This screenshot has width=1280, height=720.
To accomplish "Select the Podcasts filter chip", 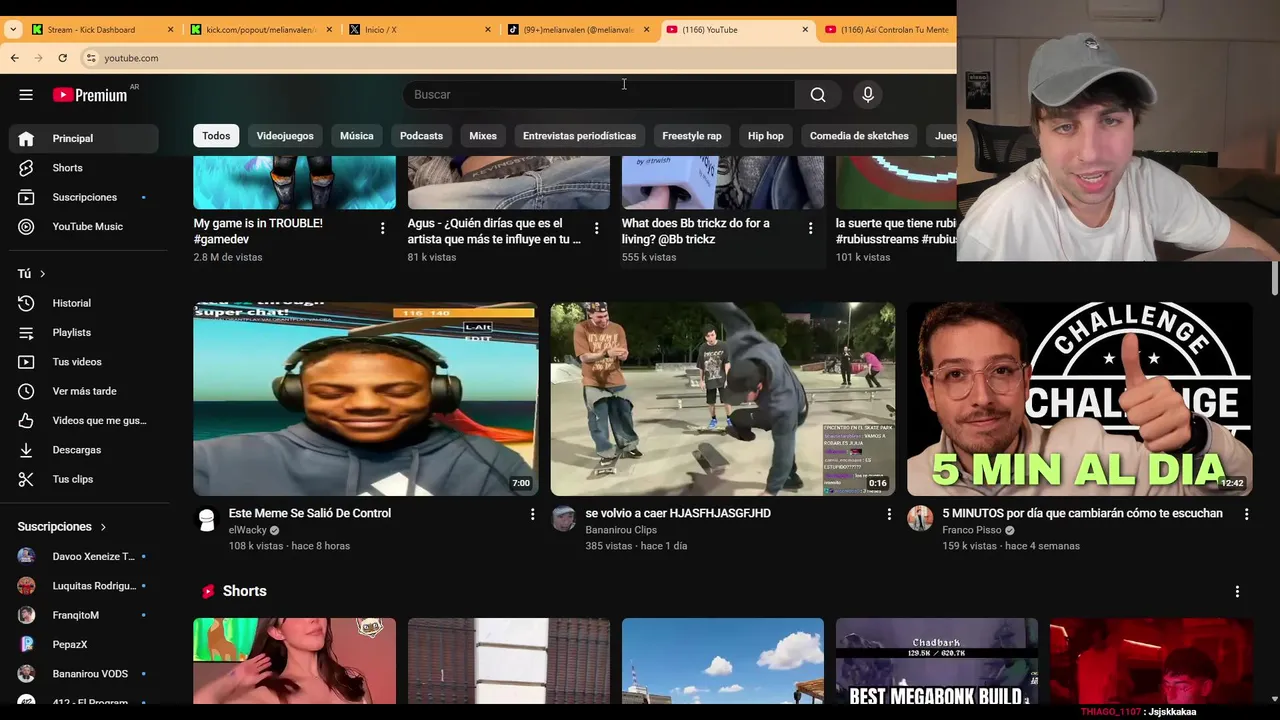I will [x=421, y=136].
